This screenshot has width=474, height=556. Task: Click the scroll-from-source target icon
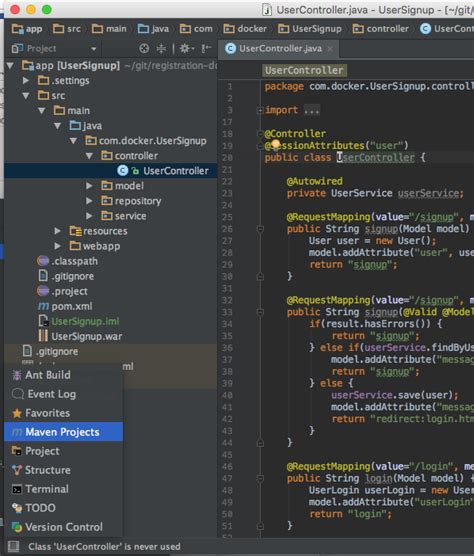click(144, 49)
